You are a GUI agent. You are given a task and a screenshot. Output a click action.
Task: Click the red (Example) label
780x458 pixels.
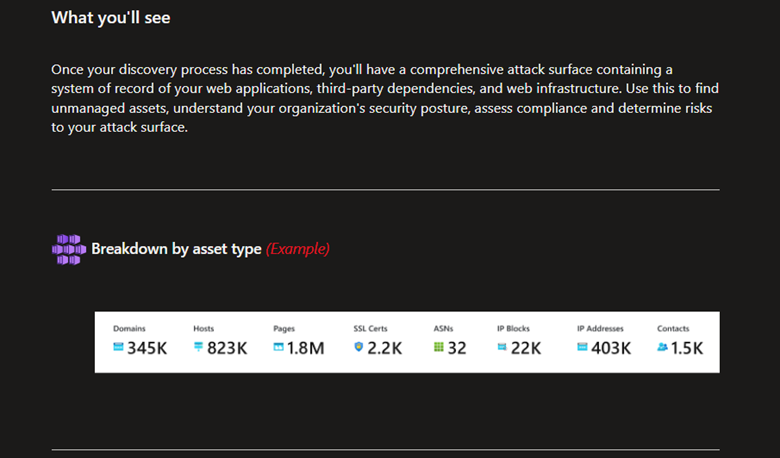297,249
